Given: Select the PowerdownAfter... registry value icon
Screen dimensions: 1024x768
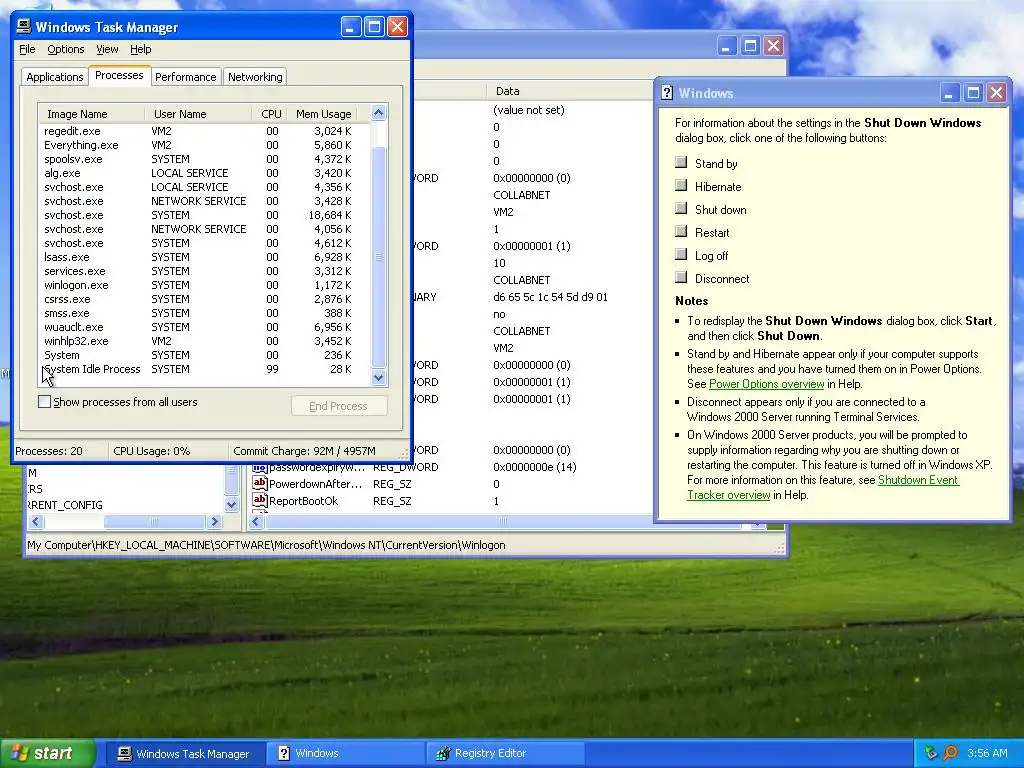Looking at the screenshot, I should (x=260, y=484).
